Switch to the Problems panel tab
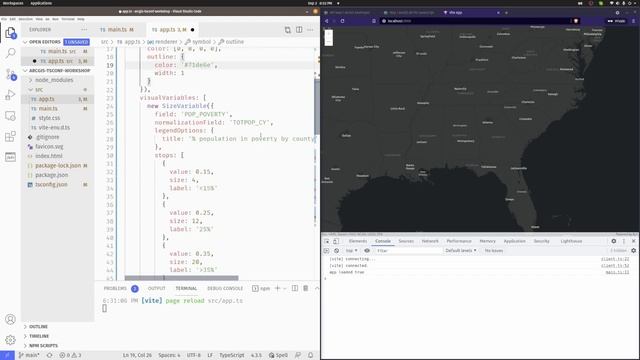 [115, 288]
